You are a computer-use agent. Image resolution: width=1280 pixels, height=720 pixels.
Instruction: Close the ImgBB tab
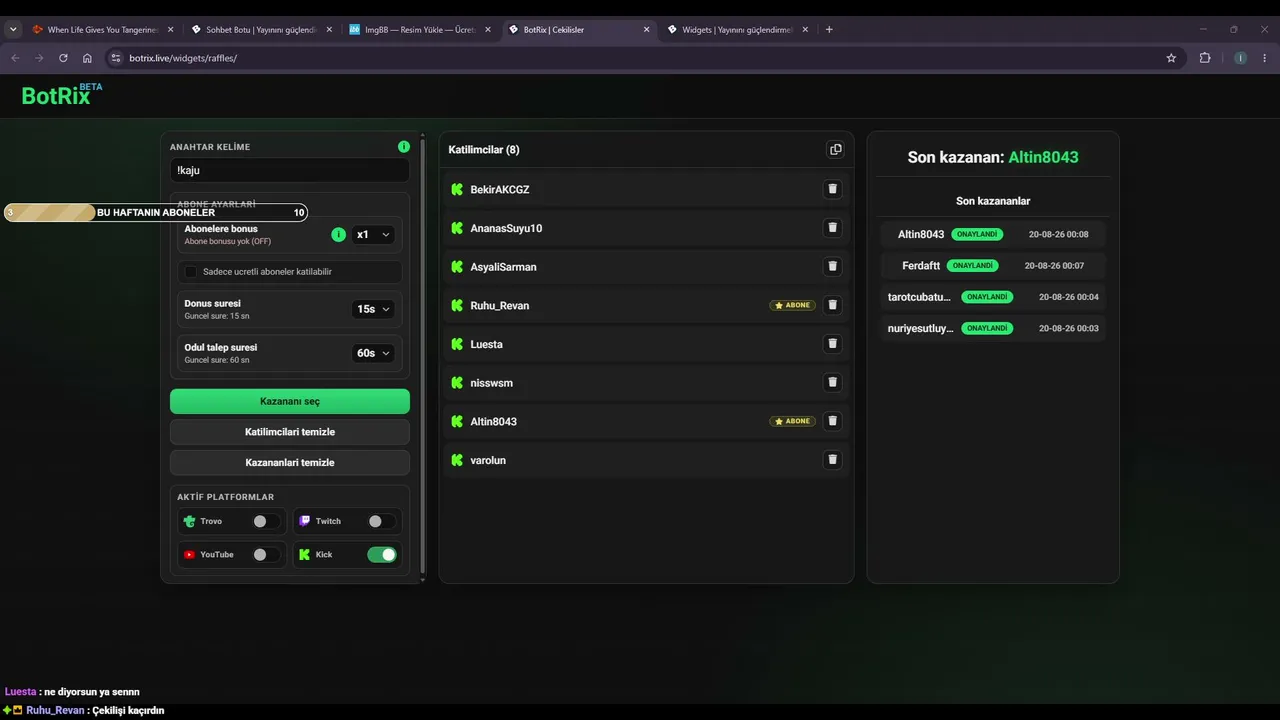pyautogui.click(x=488, y=30)
